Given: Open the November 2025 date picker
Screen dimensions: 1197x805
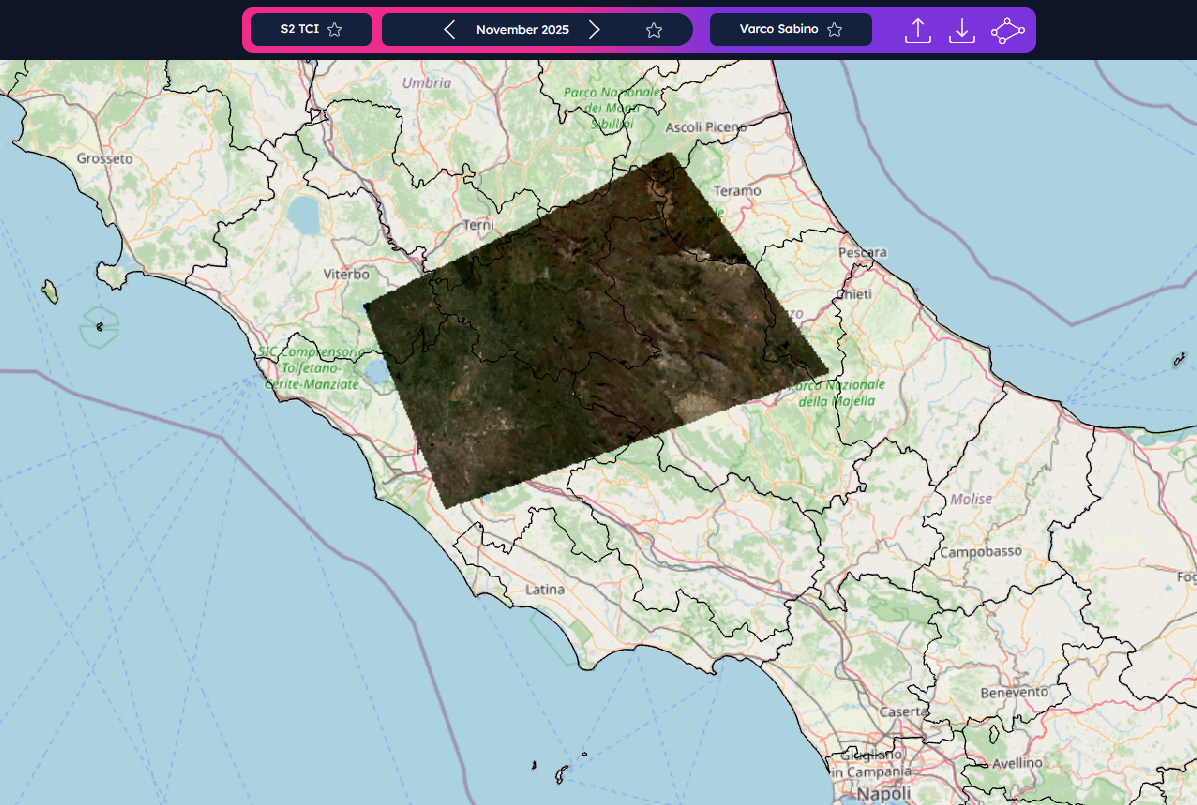Looking at the screenshot, I should coord(522,30).
